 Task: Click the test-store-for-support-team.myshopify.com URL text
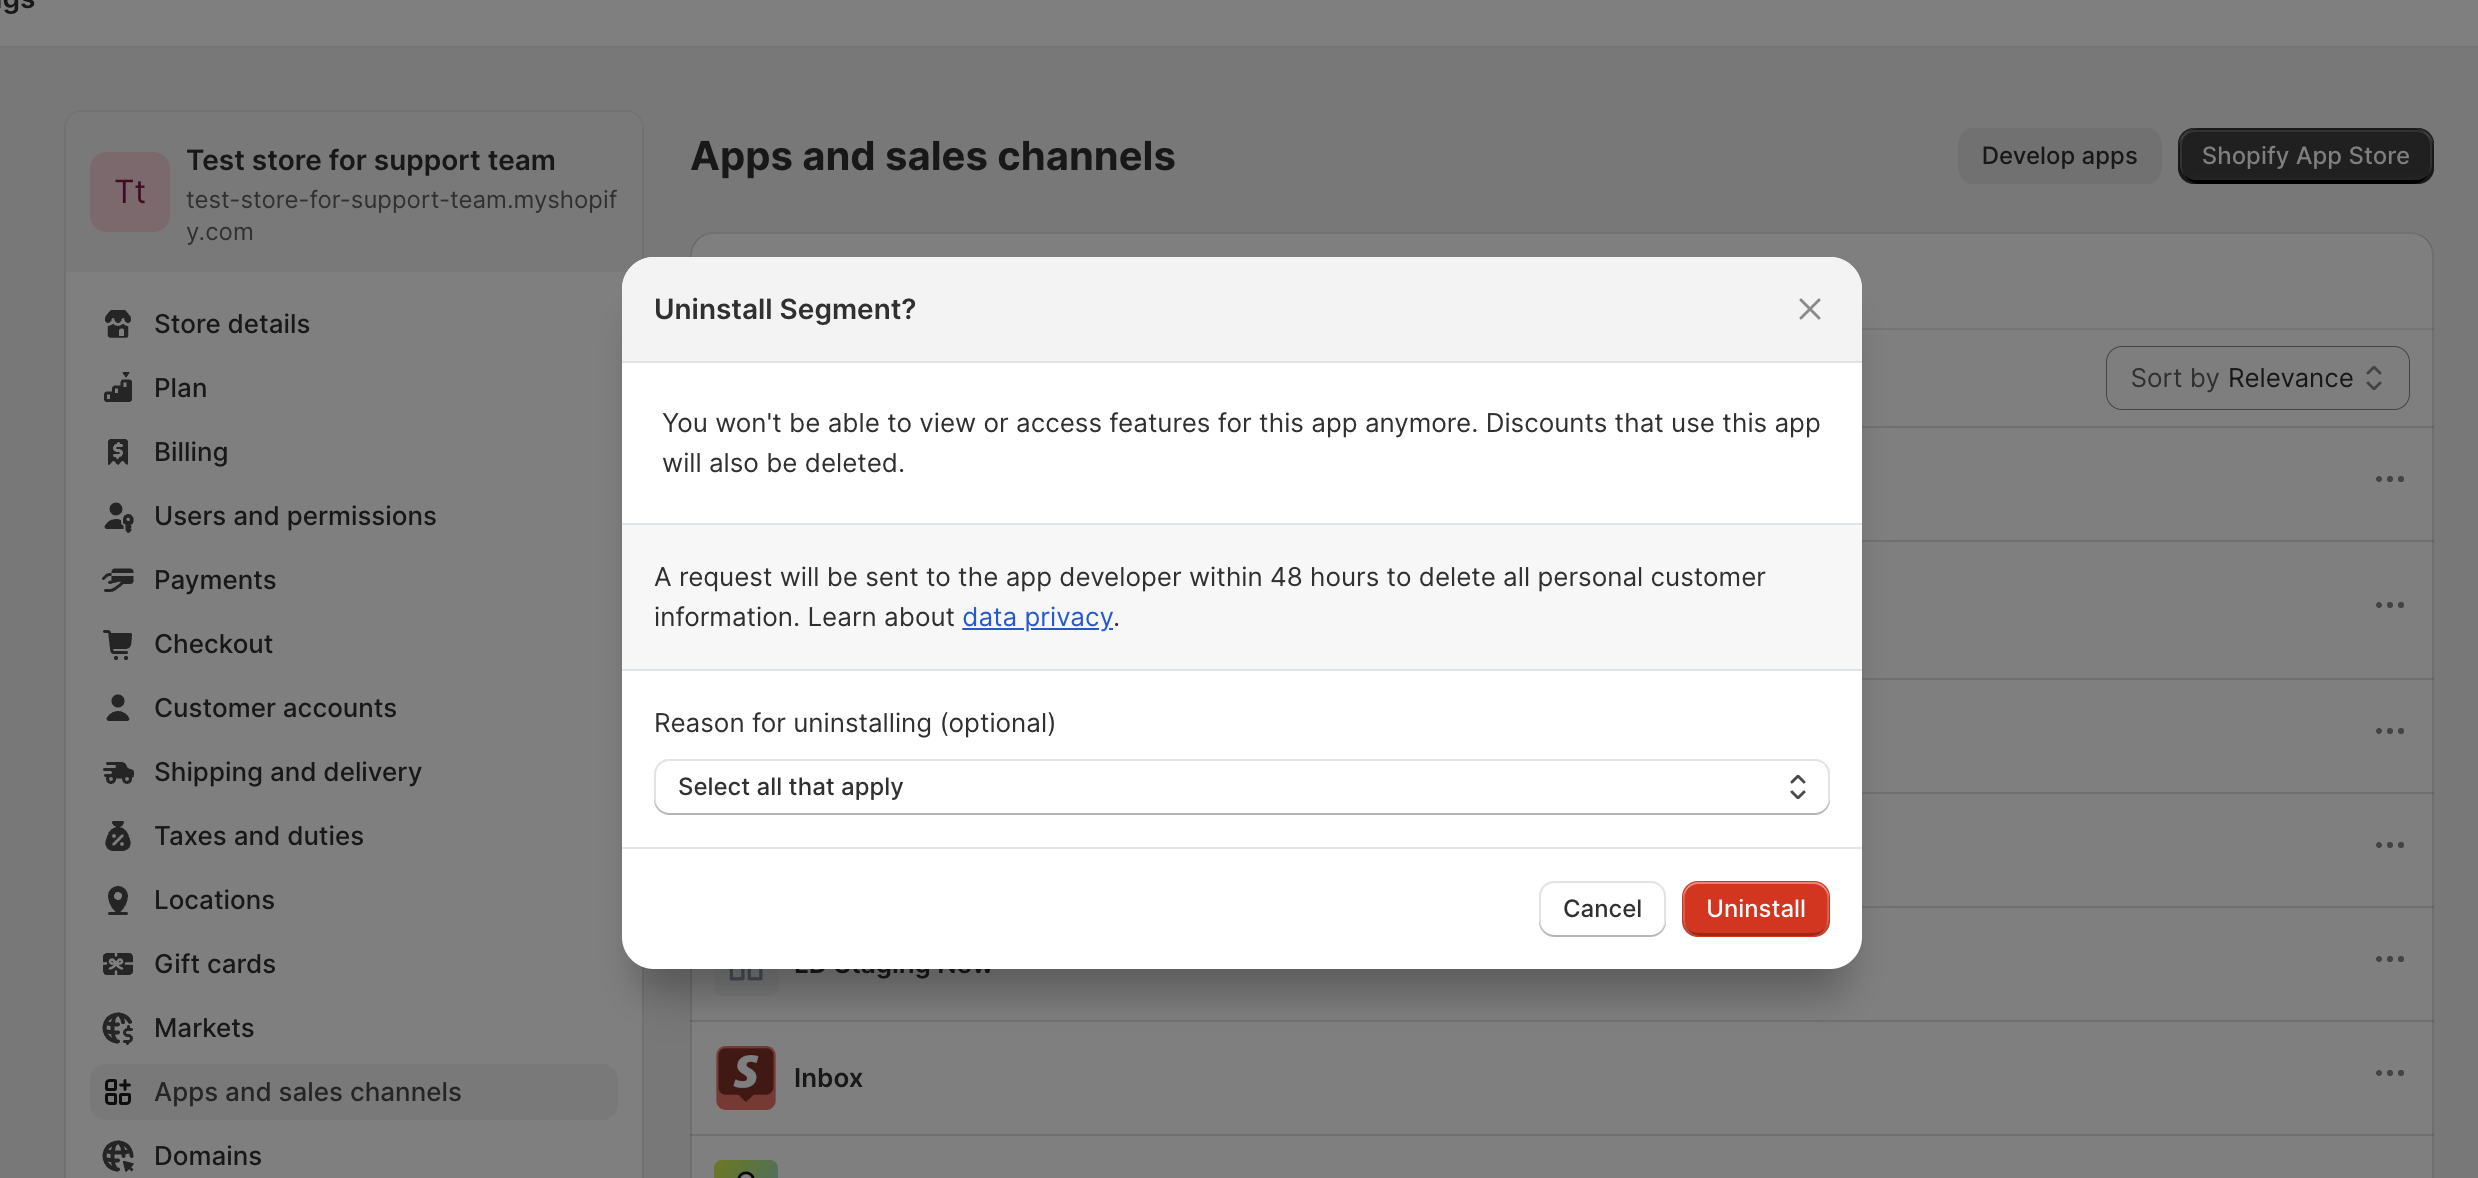(402, 215)
